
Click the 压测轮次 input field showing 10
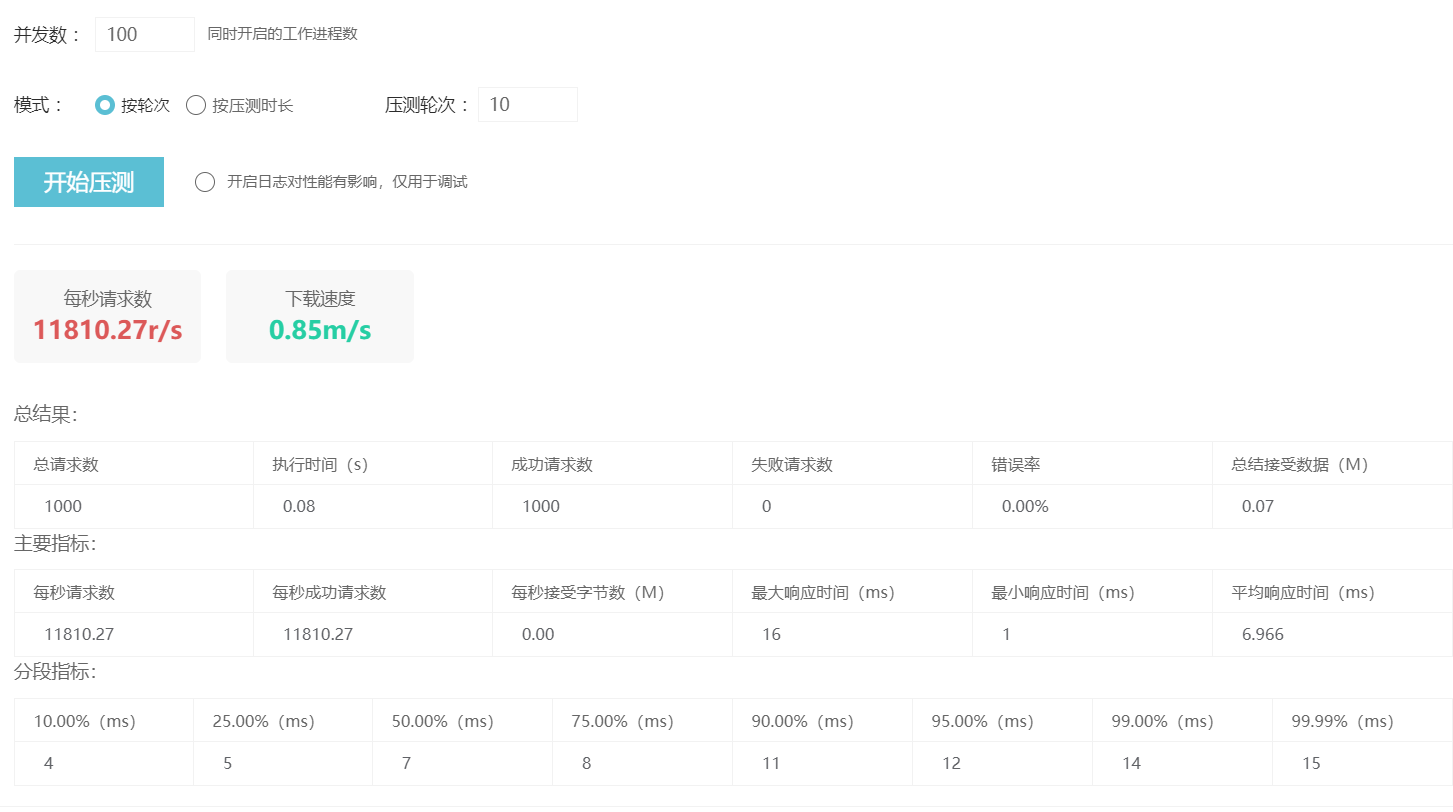click(x=527, y=105)
